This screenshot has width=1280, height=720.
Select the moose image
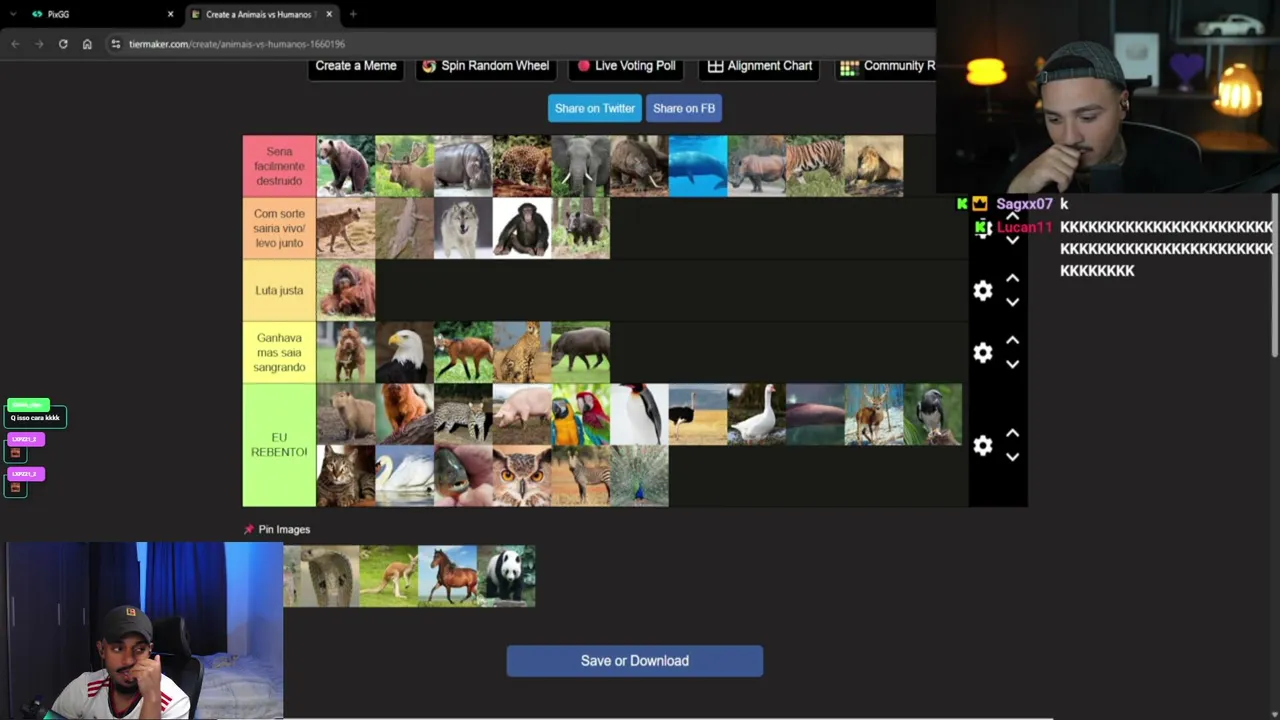click(x=404, y=166)
